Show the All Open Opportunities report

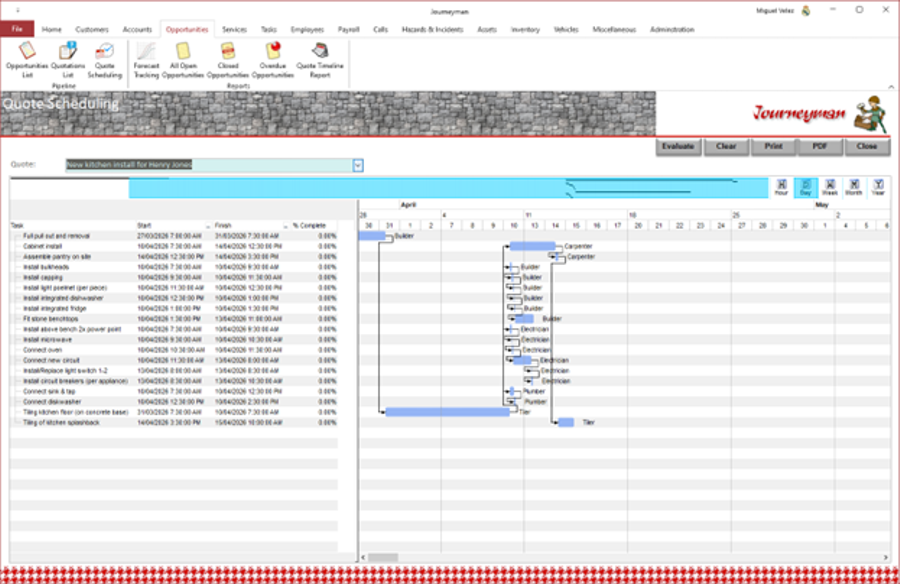[x=183, y=60]
